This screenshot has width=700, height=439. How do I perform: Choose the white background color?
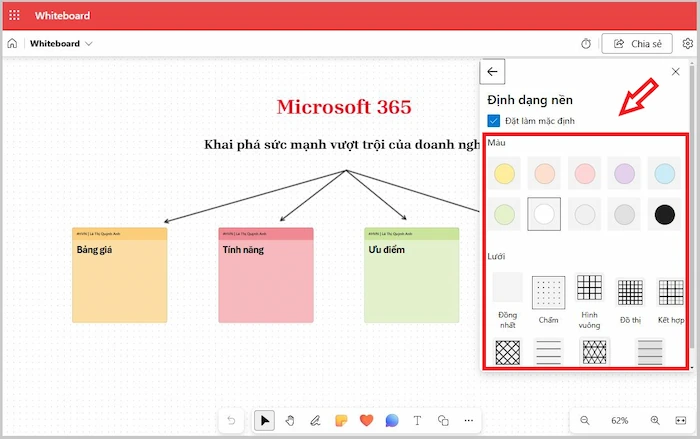(x=544, y=214)
